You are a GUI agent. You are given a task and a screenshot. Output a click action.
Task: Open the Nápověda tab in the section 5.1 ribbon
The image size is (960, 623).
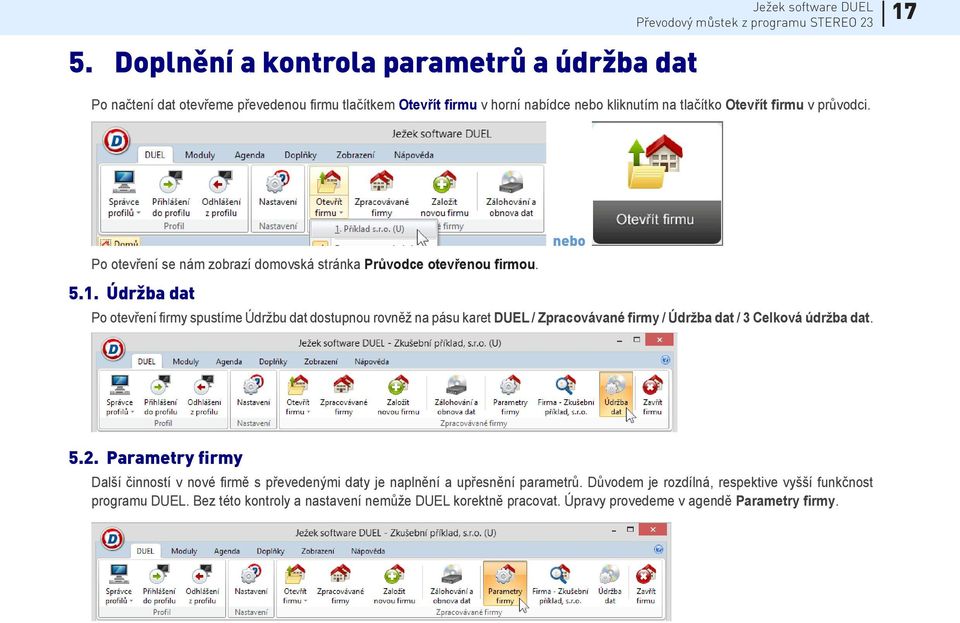coord(372,361)
